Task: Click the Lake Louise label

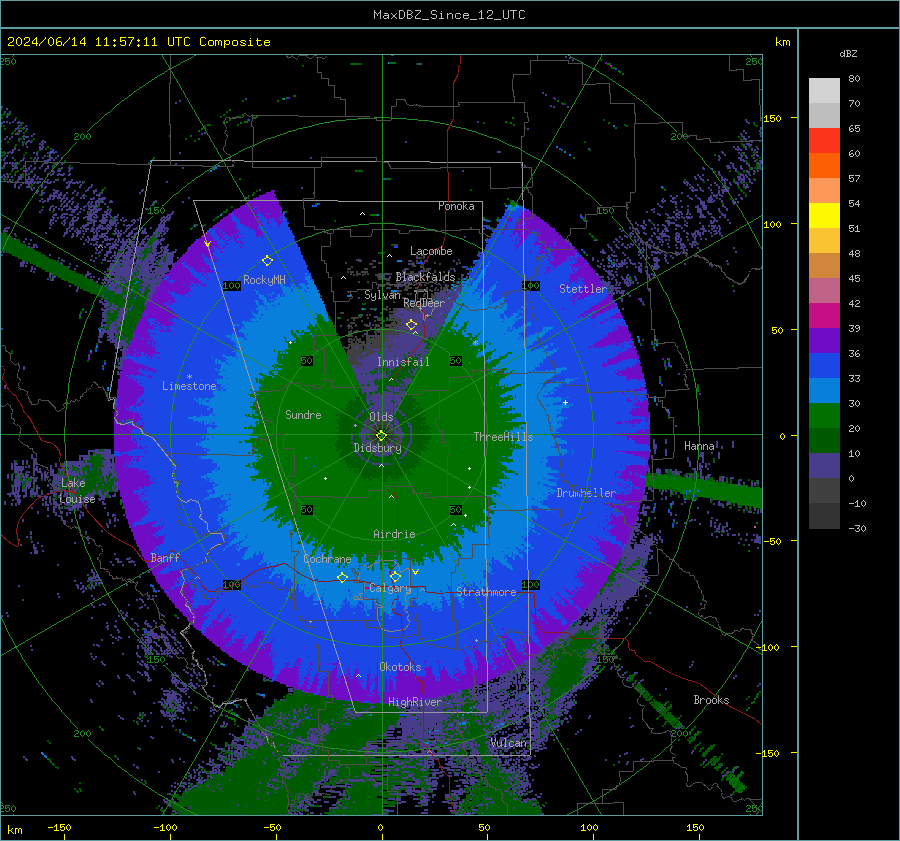Action: [x=77, y=491]
